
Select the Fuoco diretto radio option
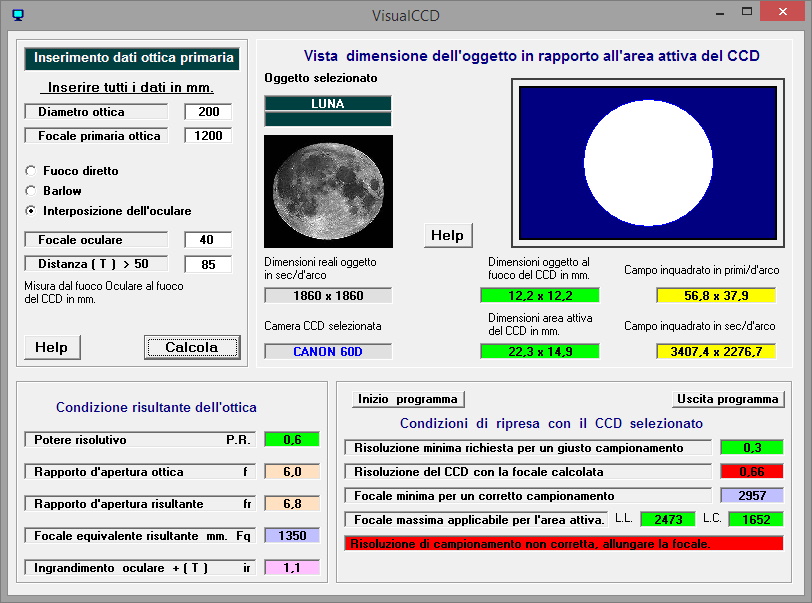pos(31,171)
